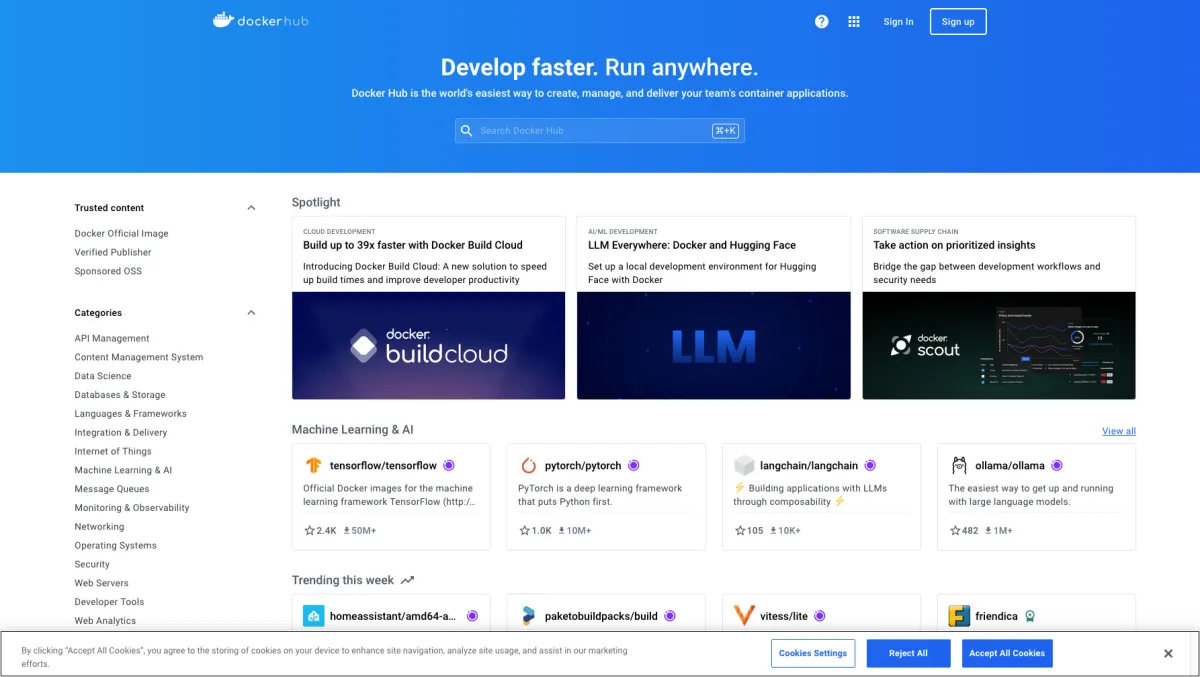Click the Sign up button
Image resolution: width=1200 pixels, height=677 pixels.
point(958,22)
